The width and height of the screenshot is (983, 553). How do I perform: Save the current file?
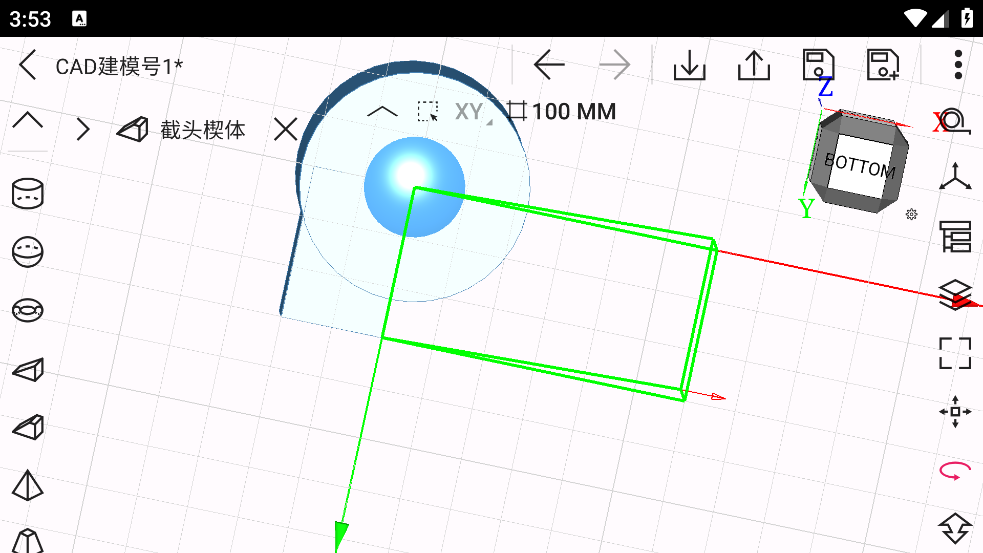click(x=818, y=65)
